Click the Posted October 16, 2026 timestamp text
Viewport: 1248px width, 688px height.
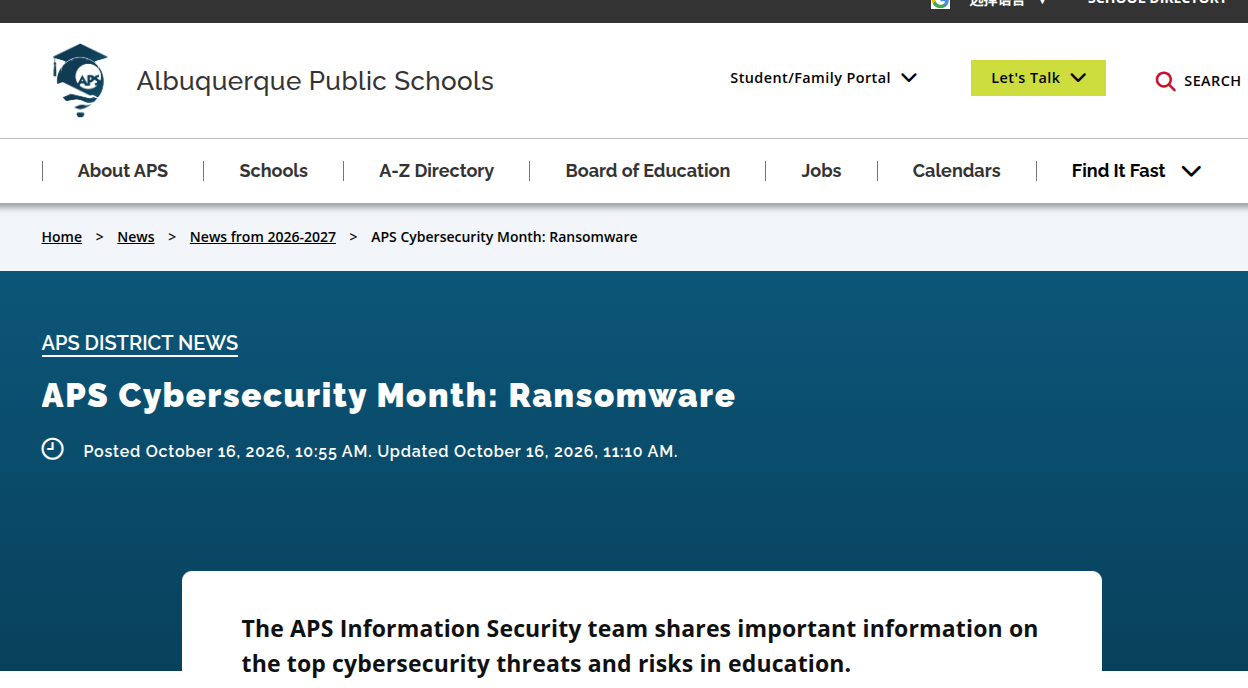click(x=380, y=451)
